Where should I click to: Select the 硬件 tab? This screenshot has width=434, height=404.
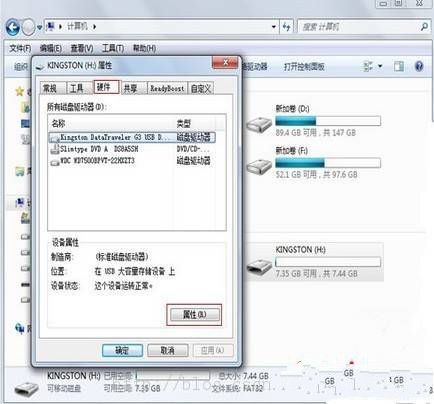106,87
